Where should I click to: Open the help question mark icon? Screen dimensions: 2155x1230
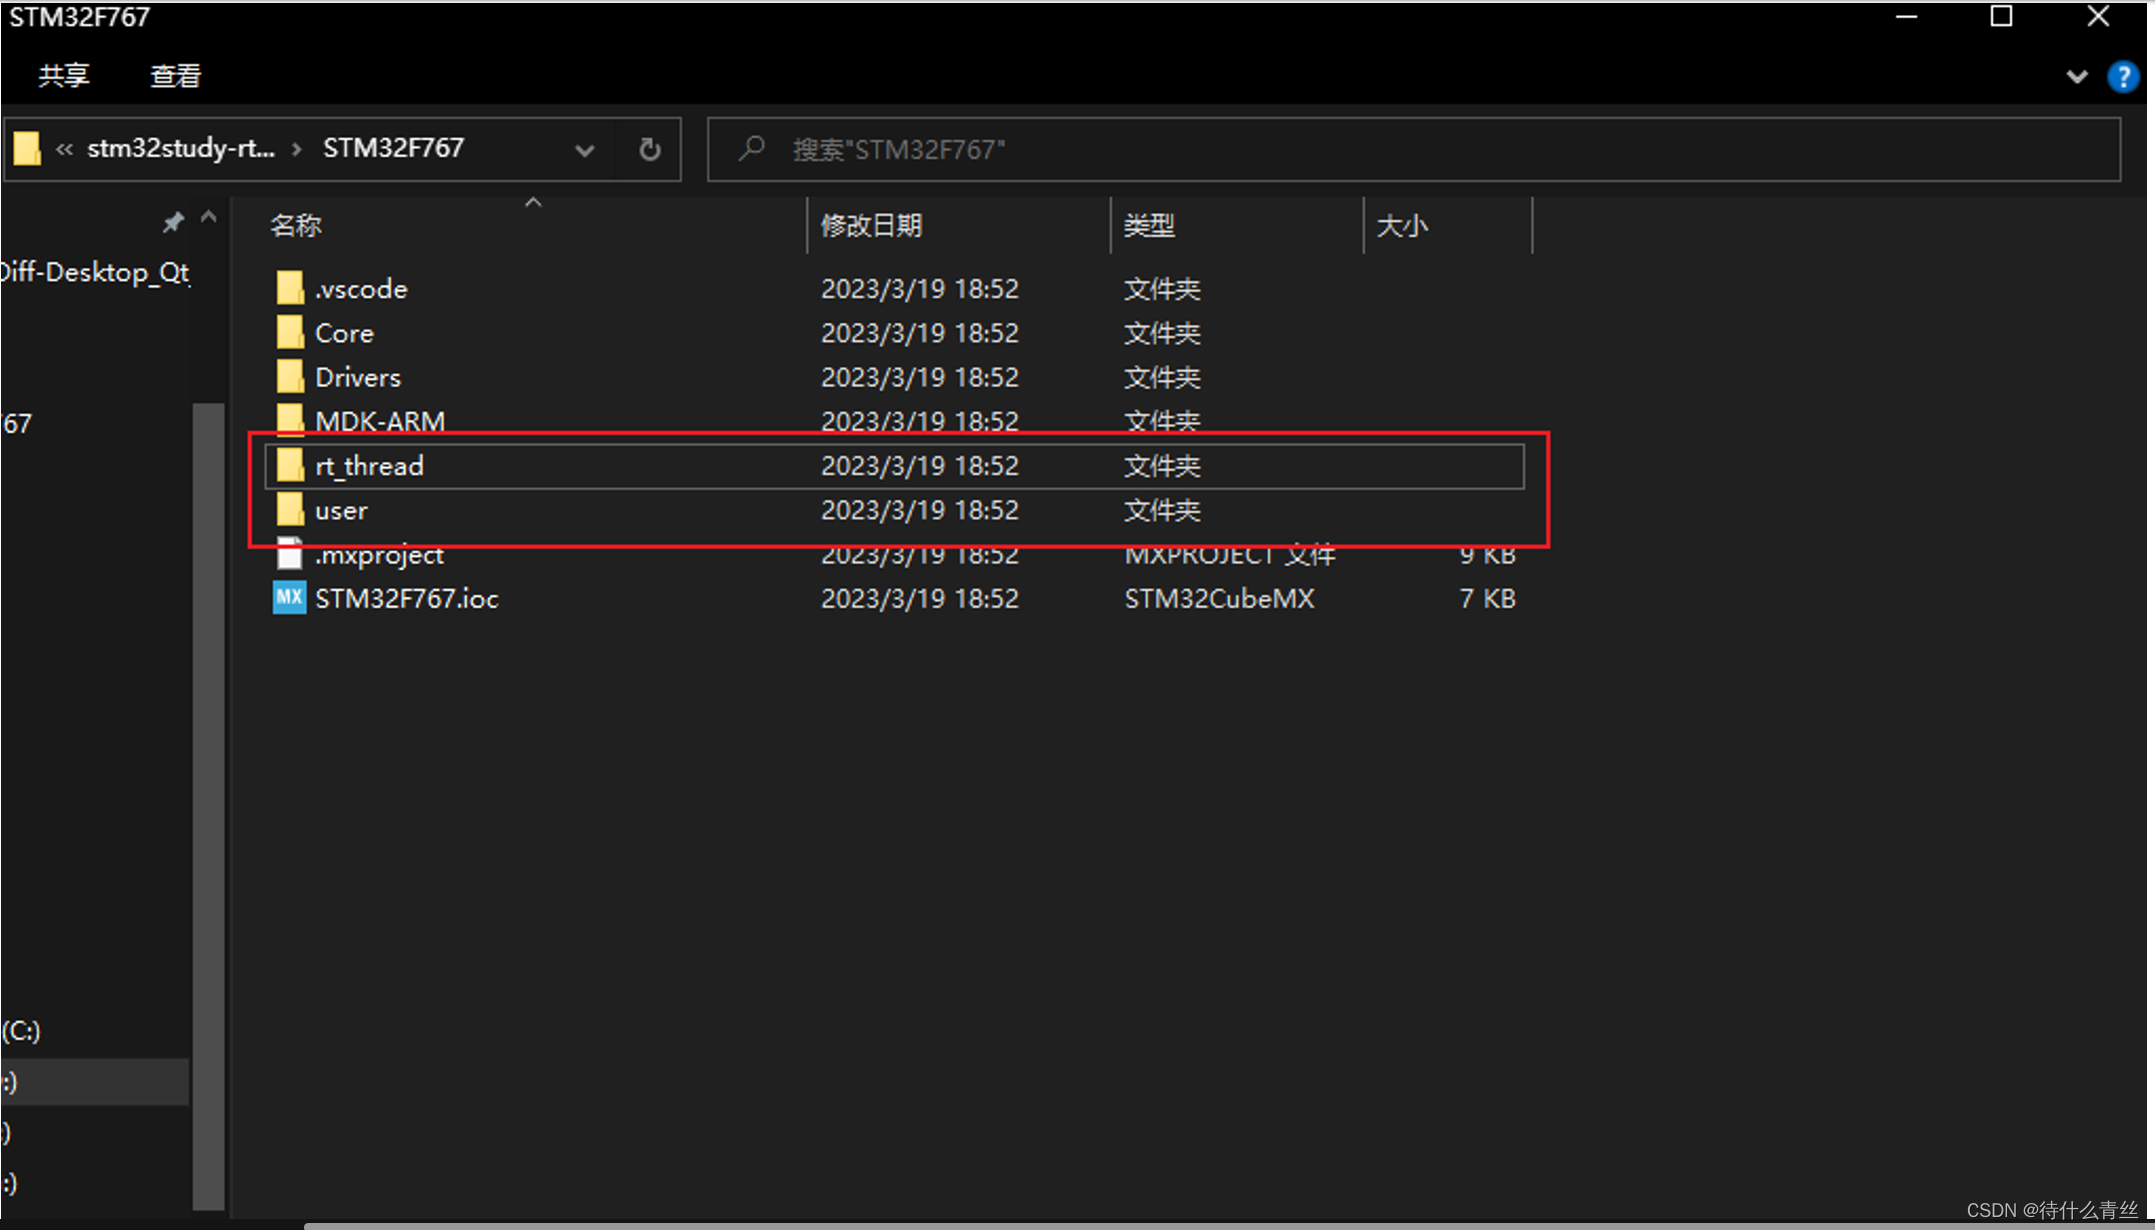tap(2122, 76)
